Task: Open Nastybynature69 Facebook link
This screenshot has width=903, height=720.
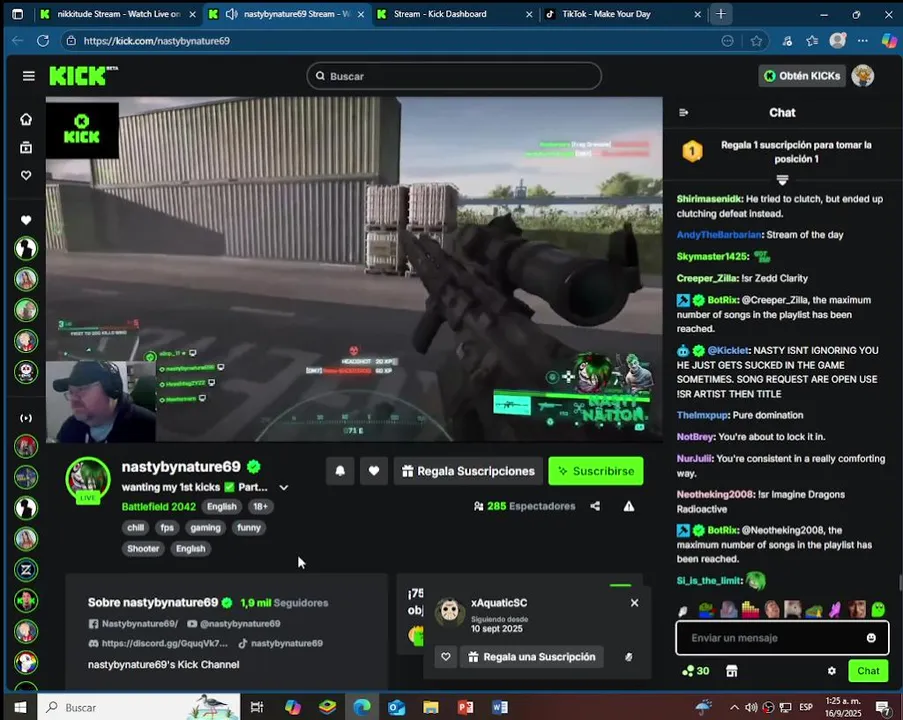Action: tap(134, 624)
